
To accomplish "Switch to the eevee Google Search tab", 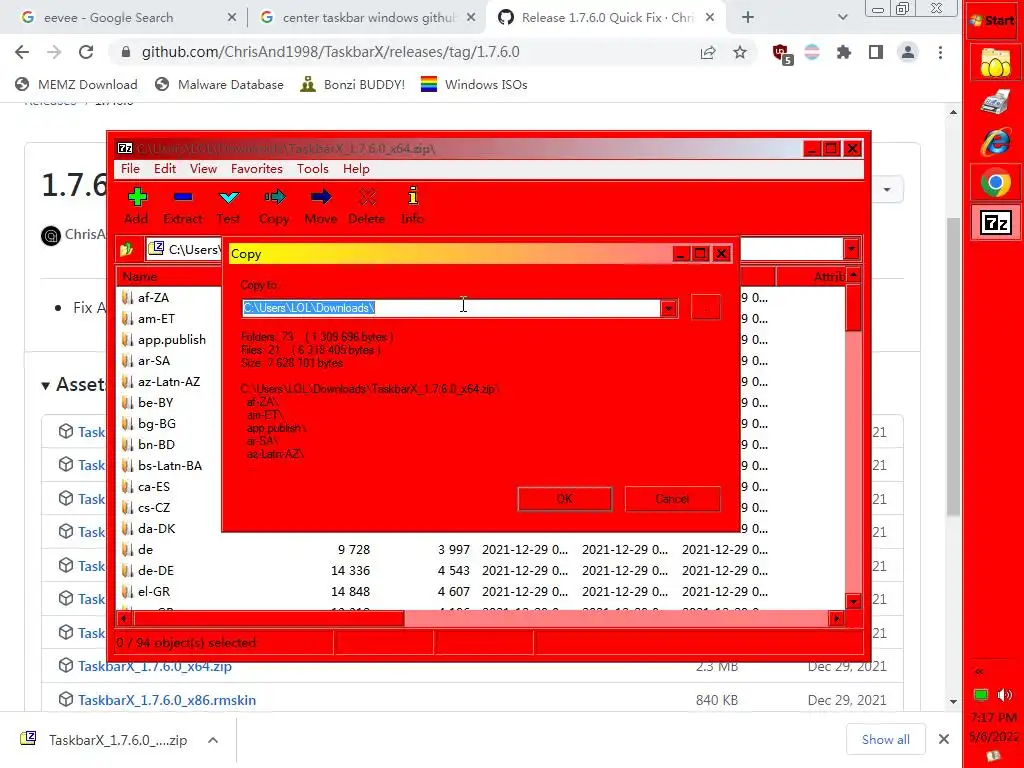I will [124, 18].
